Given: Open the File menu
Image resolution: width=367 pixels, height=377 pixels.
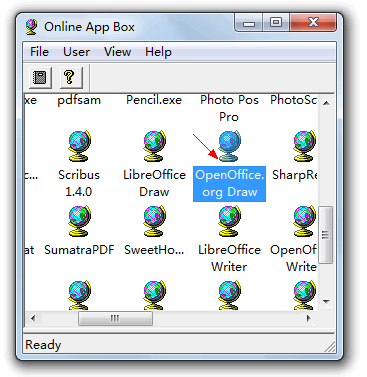Looking at the screenshot, I should (x=39, y=52).
